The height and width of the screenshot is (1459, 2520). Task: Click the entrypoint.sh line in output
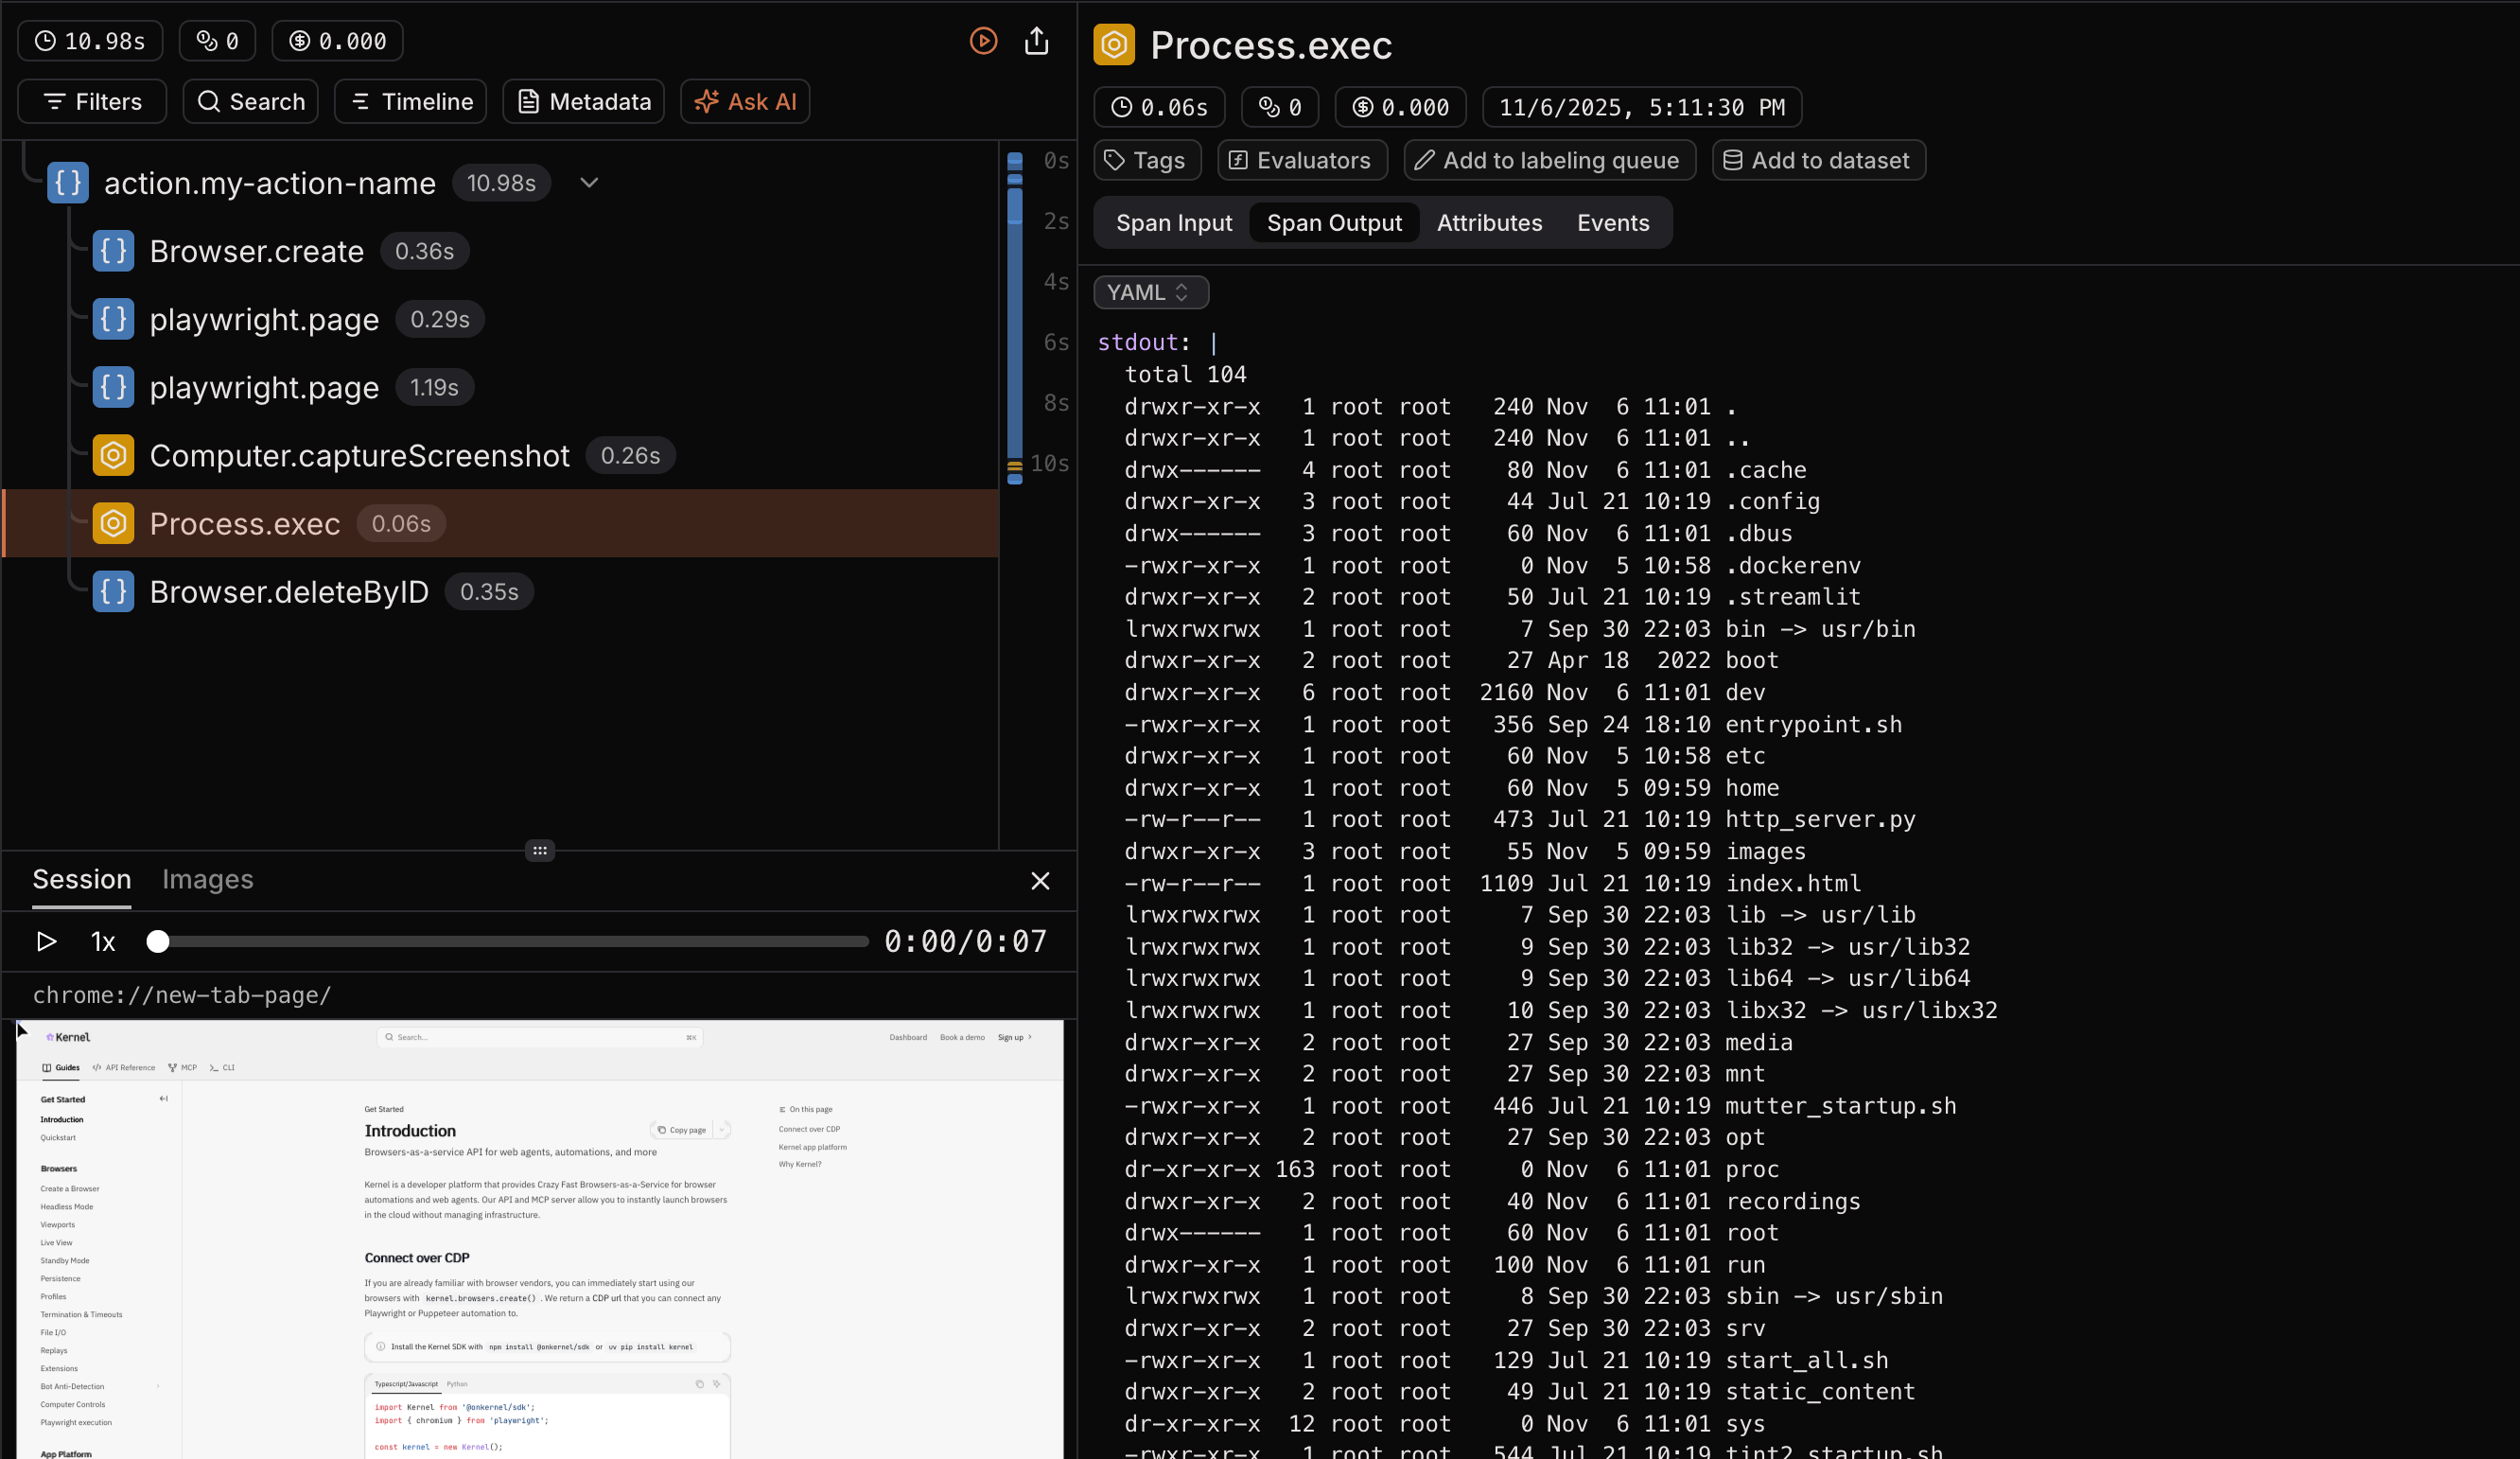(1513, 725)
